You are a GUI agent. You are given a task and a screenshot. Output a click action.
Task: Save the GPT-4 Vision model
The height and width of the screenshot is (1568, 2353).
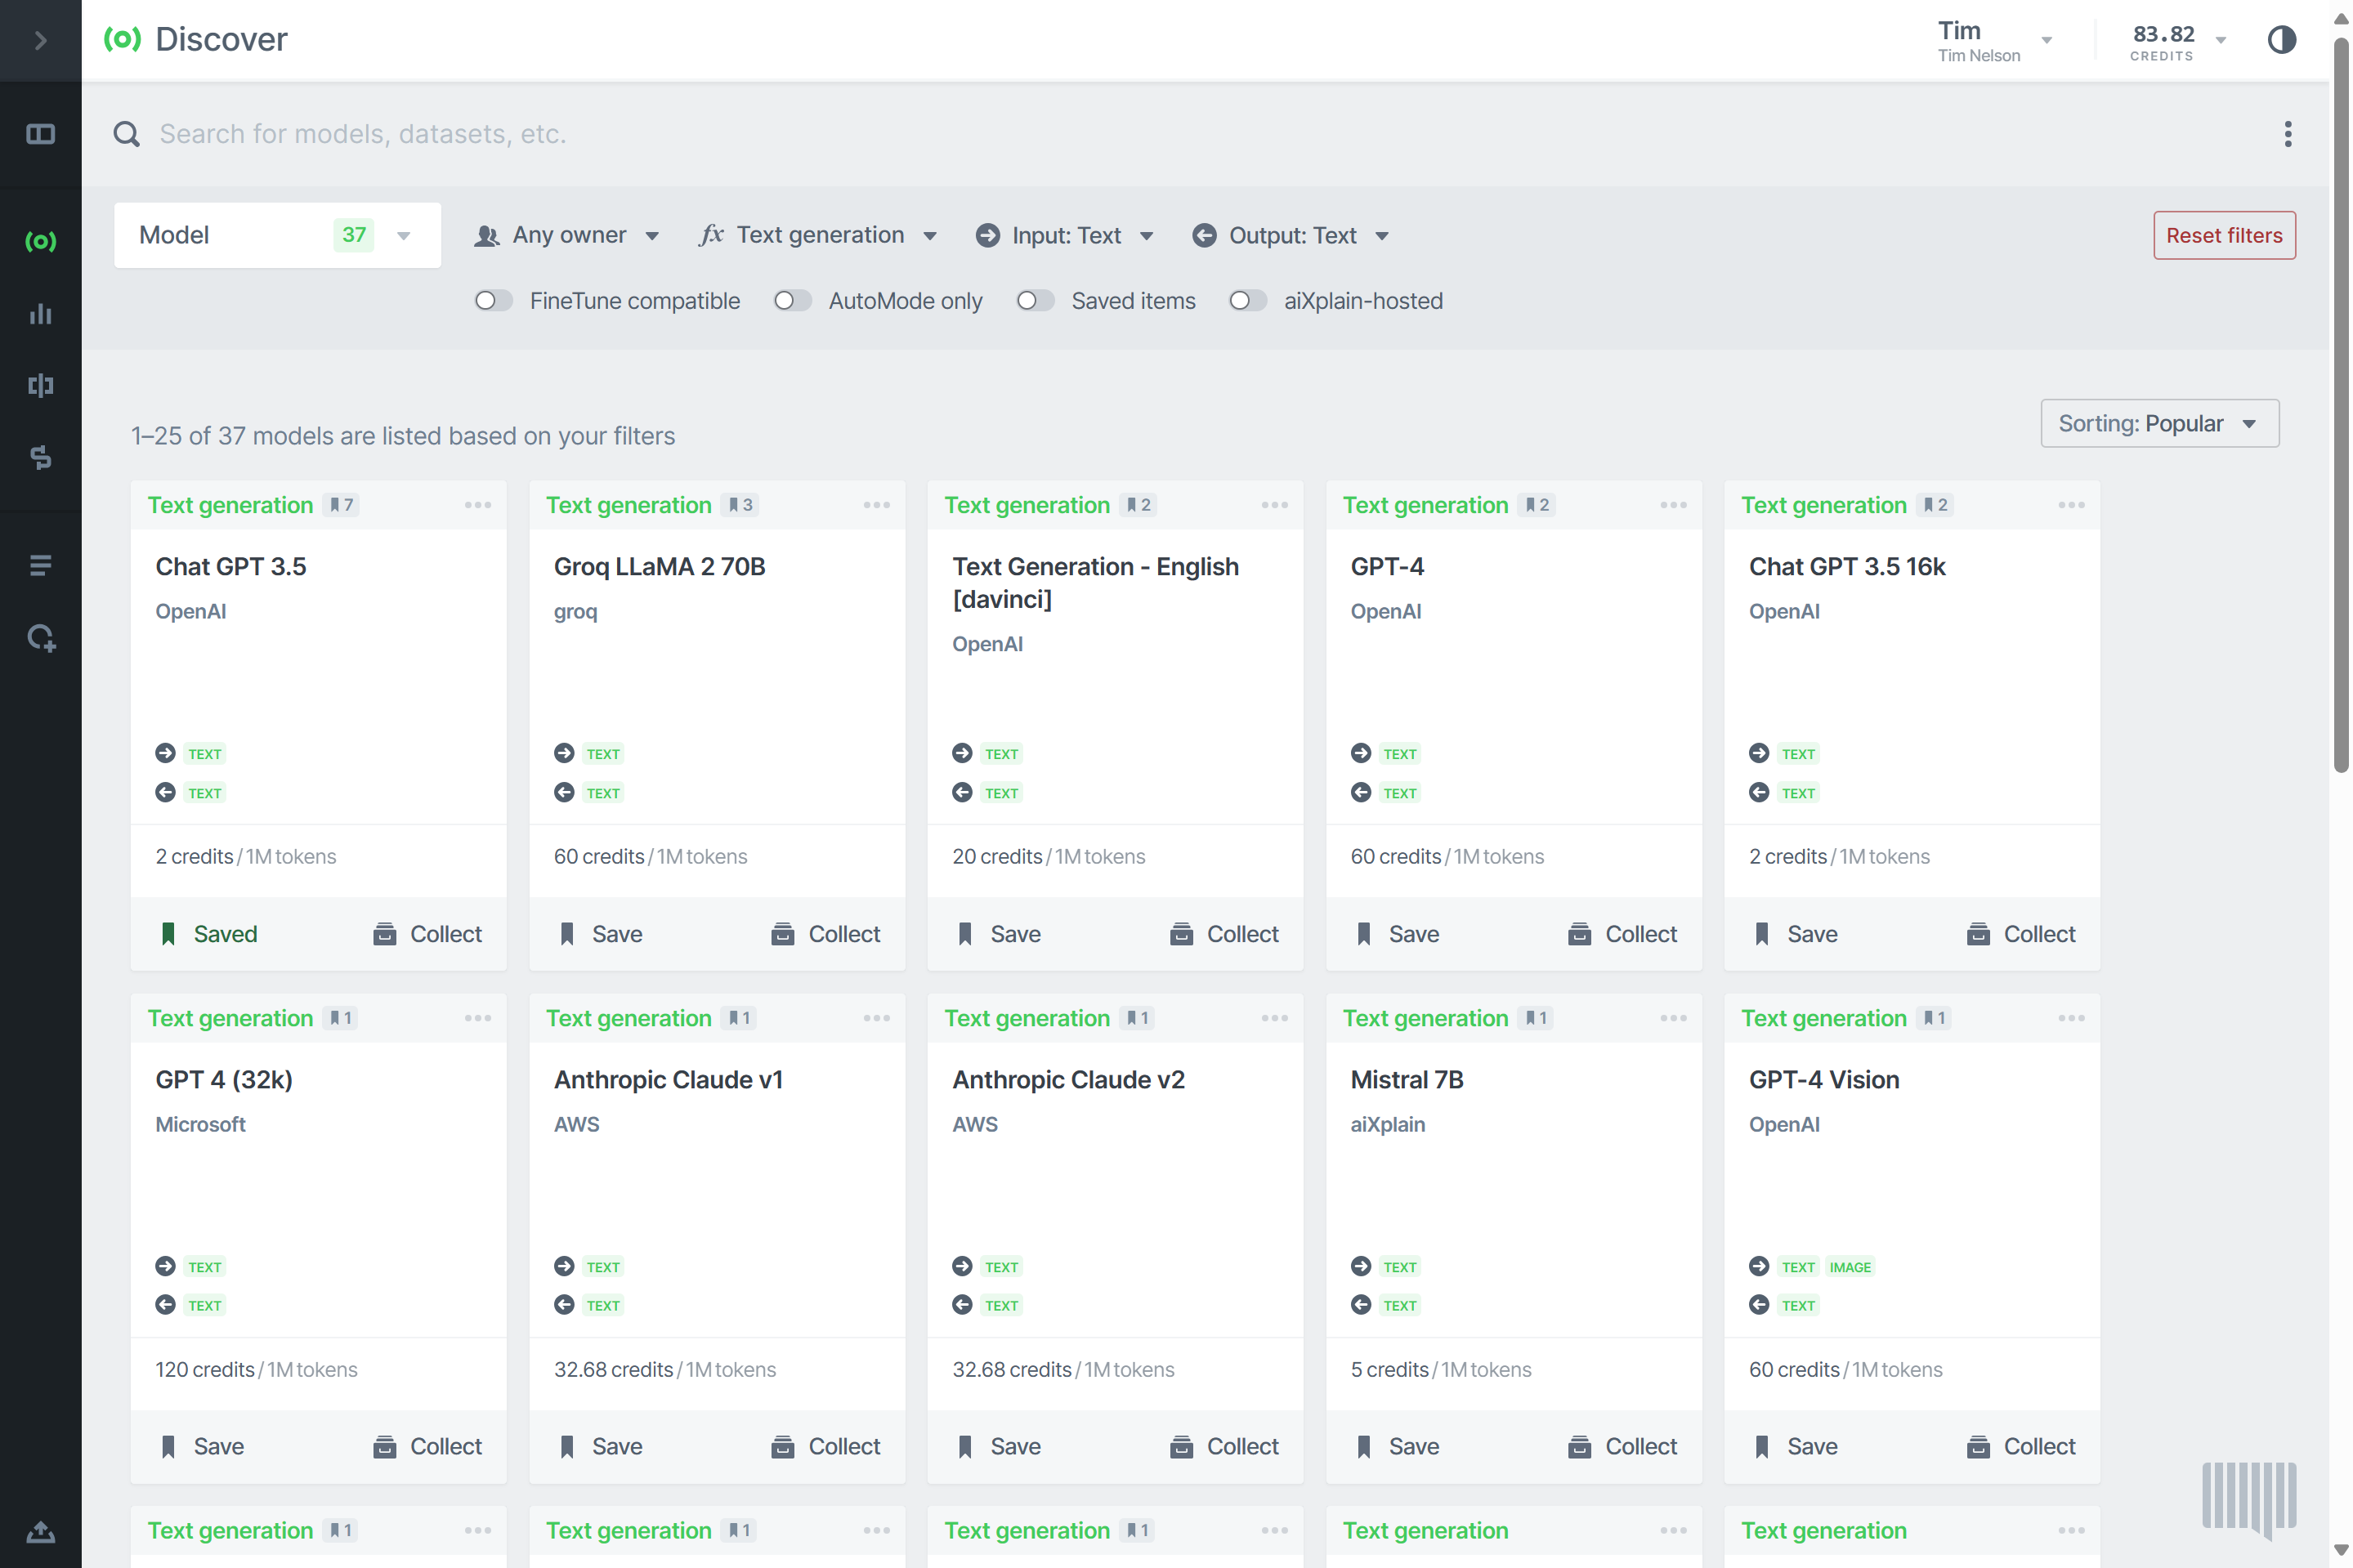click(1796, 1446)
